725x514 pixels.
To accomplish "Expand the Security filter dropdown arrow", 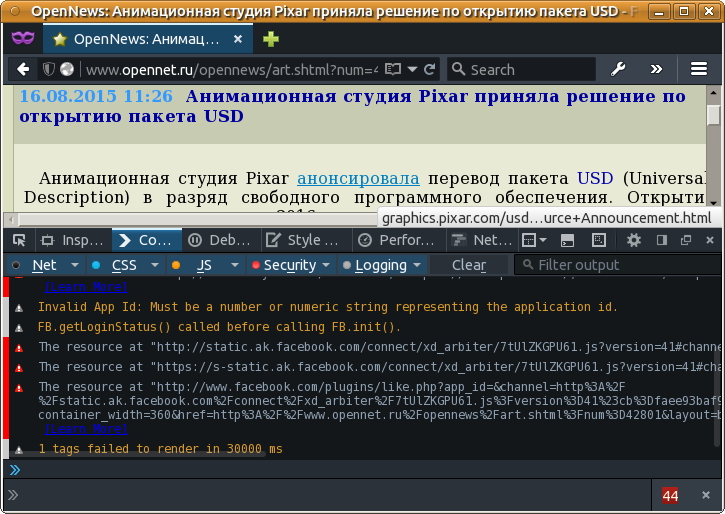I will pos(326,265).
